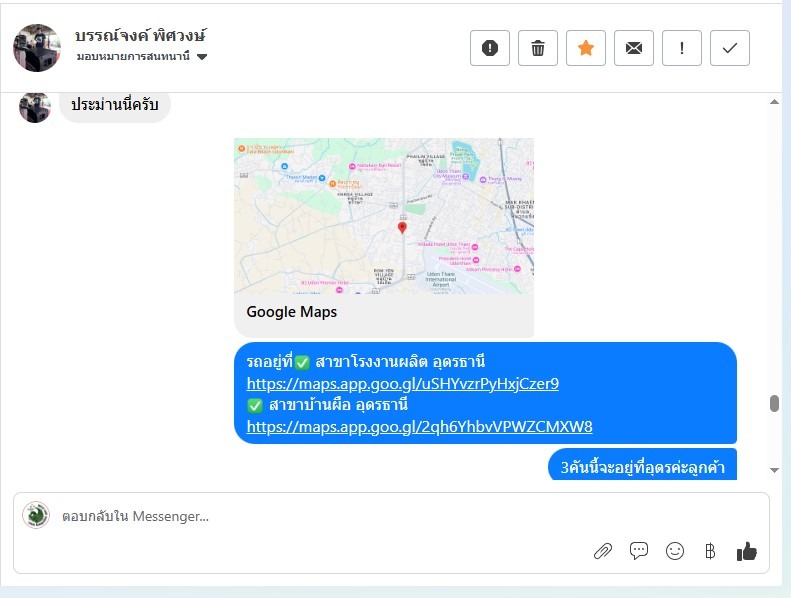Image resolution: width=791 pixels, height=598 pixels.
Task: Open saved replies speech bubble icon
Action: [639, 551]
